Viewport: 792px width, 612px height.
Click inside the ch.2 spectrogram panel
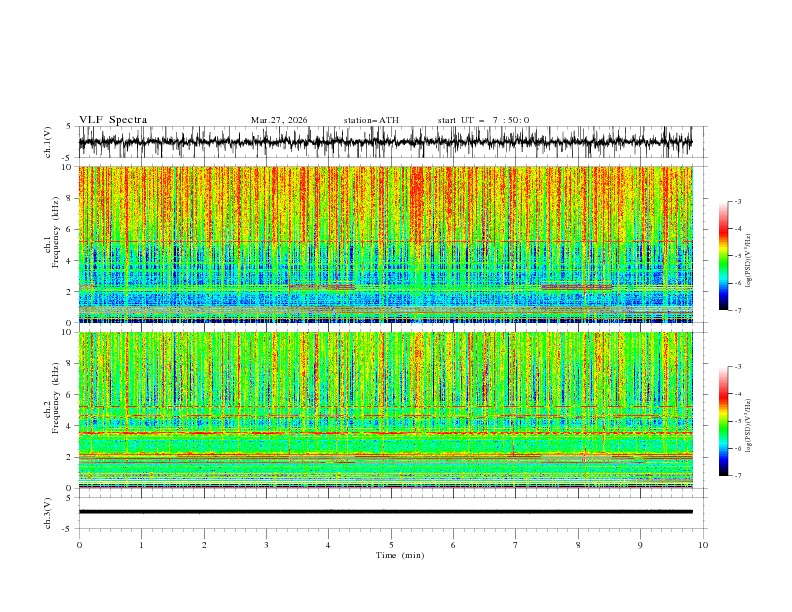[385, 410]
